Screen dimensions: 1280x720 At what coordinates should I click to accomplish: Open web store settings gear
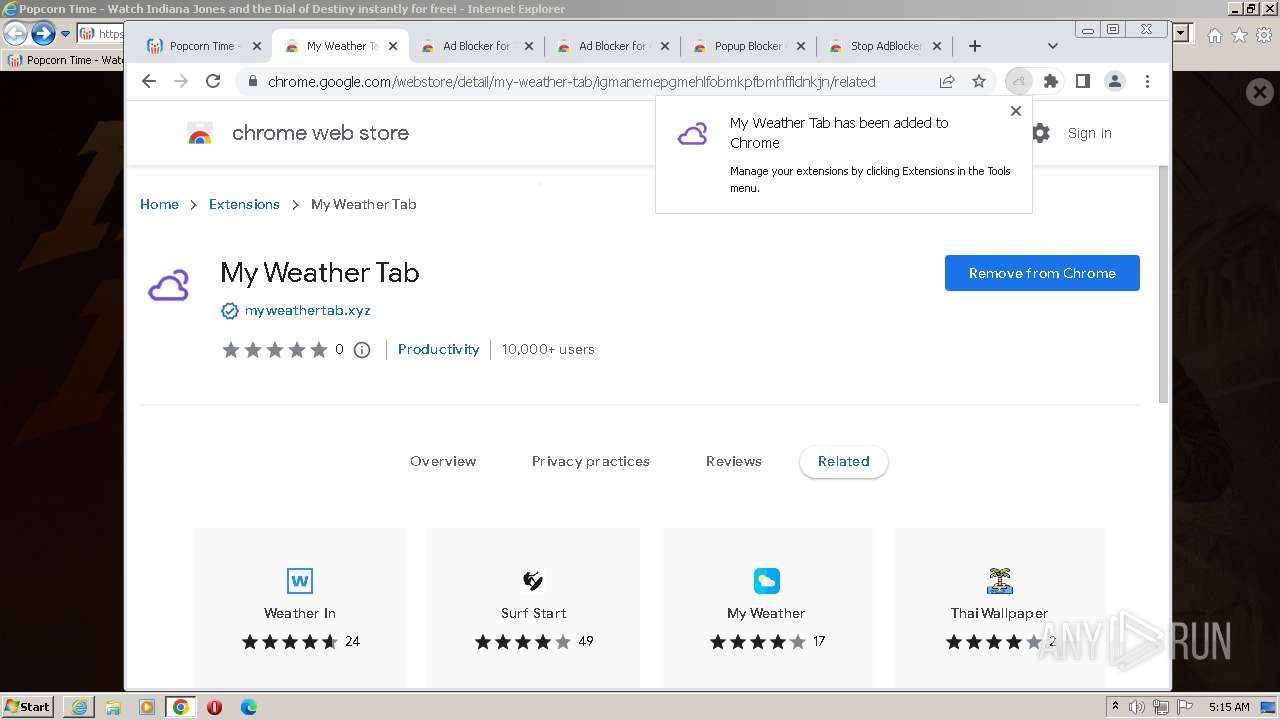pyautogui.click(x=1041, y=133)
